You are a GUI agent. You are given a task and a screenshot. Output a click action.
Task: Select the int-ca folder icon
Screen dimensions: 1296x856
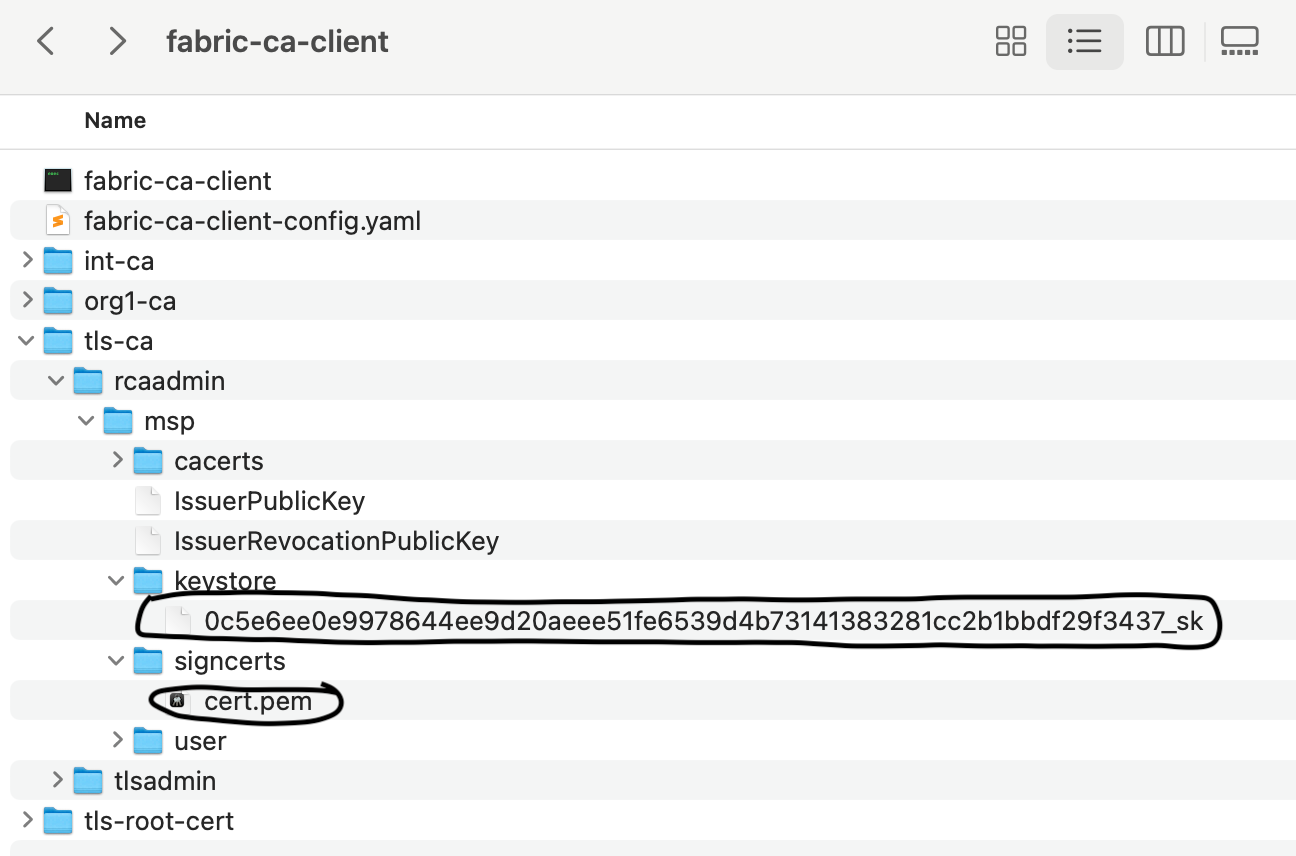click(59, 261)
